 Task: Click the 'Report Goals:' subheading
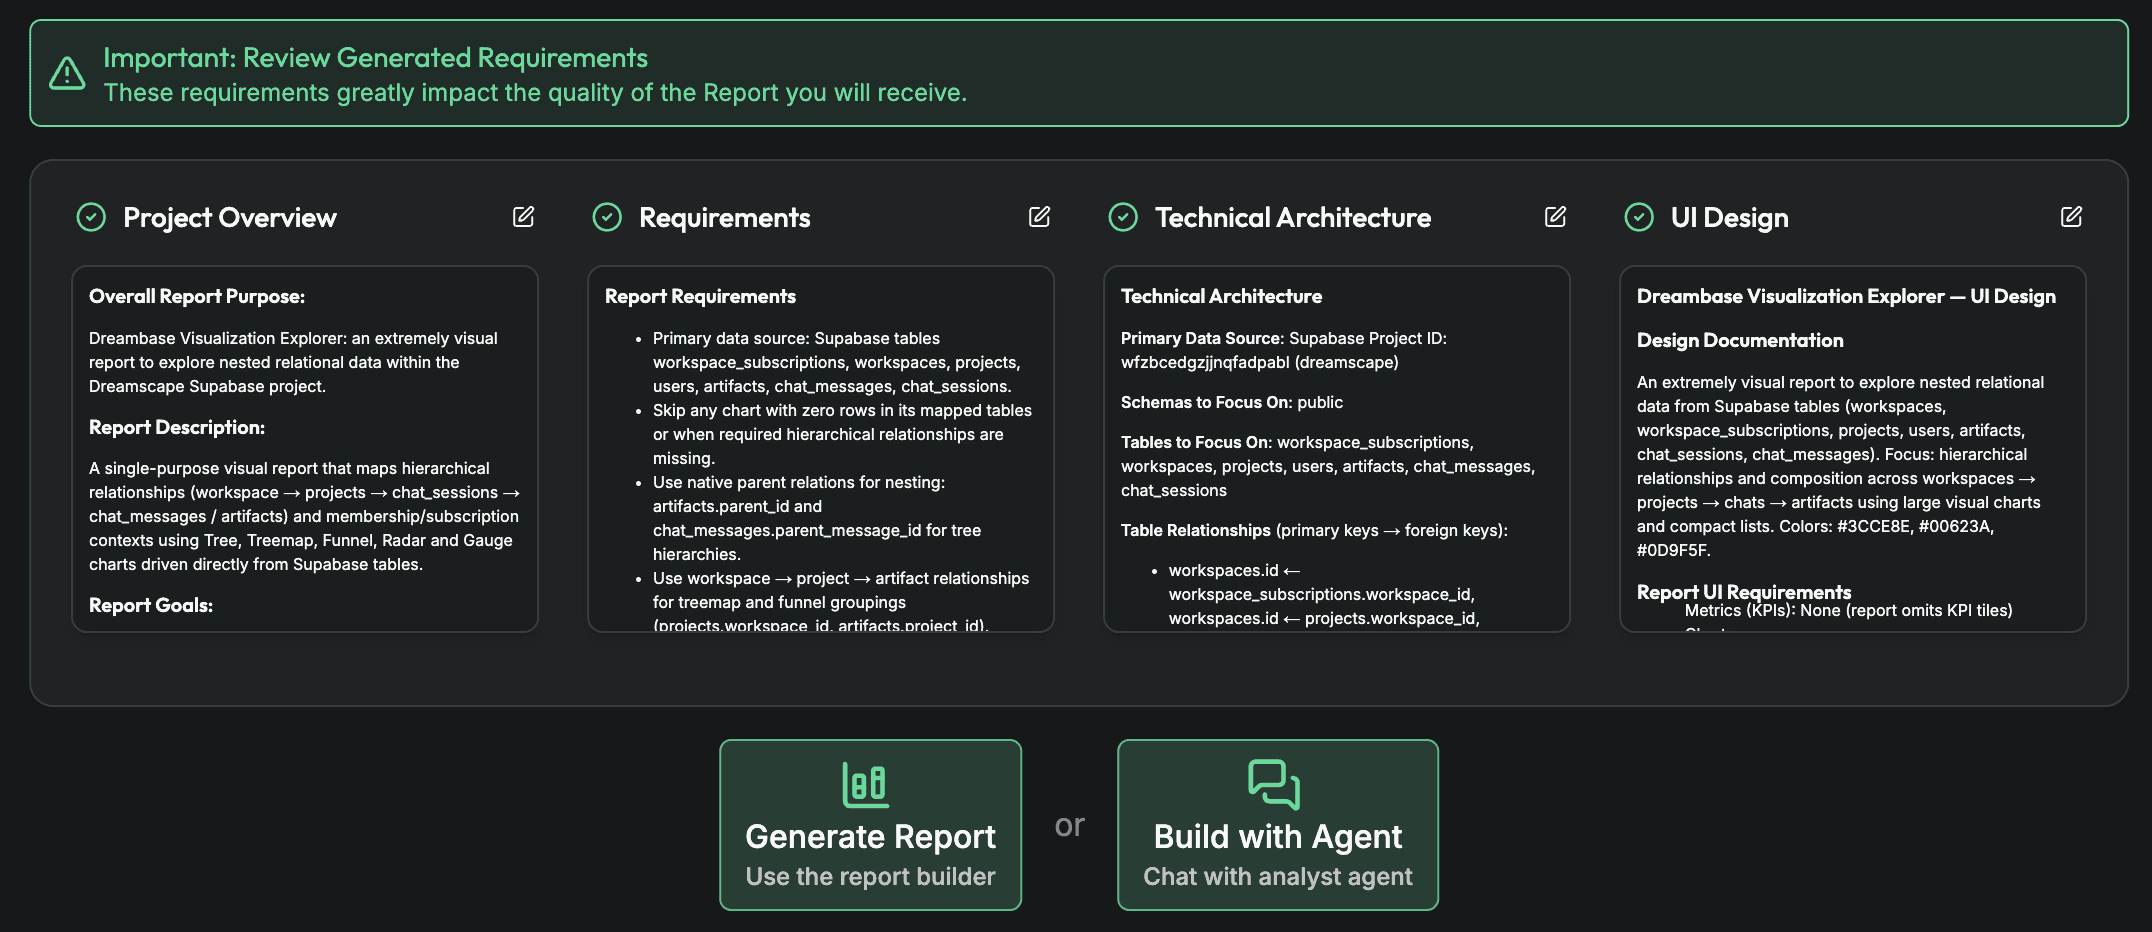coord(151,605)
